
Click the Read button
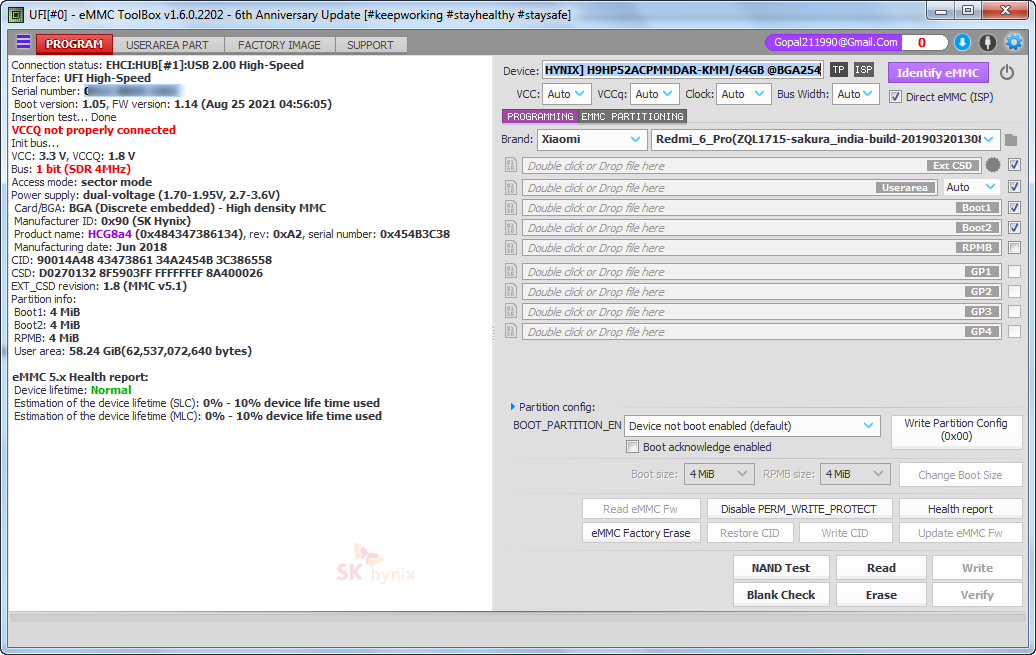point(881,568)
